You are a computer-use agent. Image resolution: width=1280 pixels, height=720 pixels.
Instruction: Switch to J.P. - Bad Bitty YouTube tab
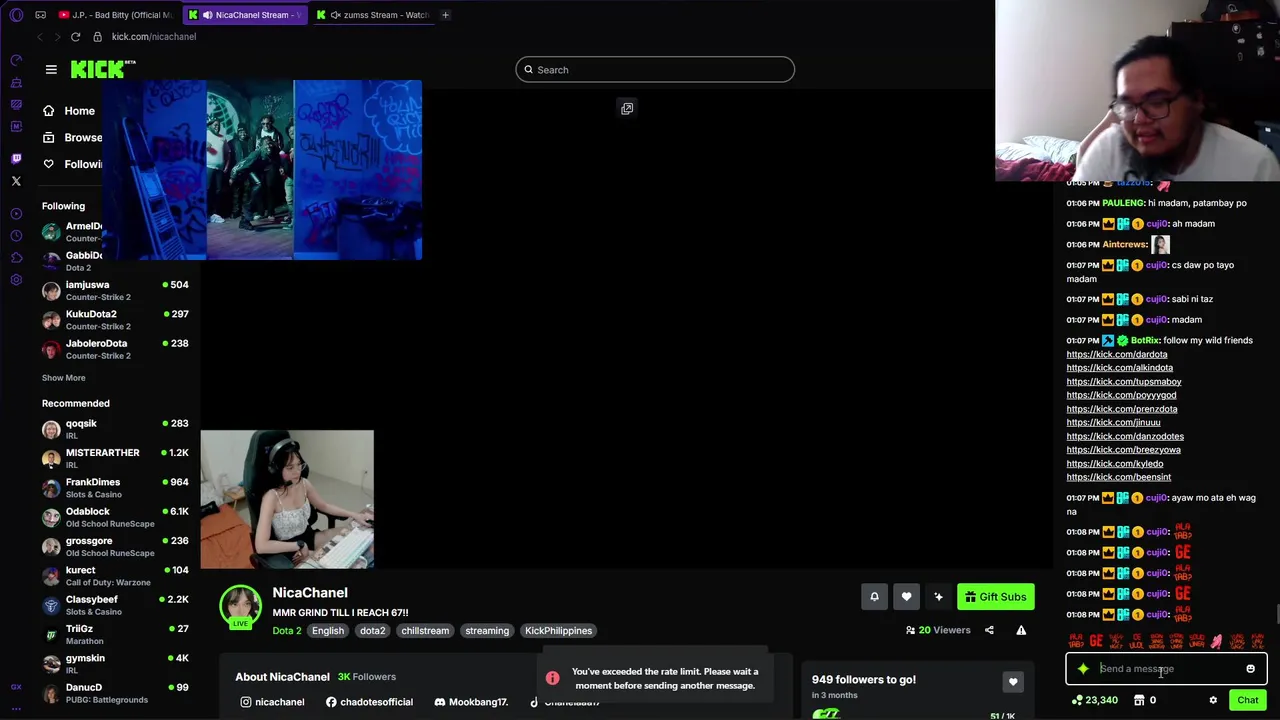point(115,15)
